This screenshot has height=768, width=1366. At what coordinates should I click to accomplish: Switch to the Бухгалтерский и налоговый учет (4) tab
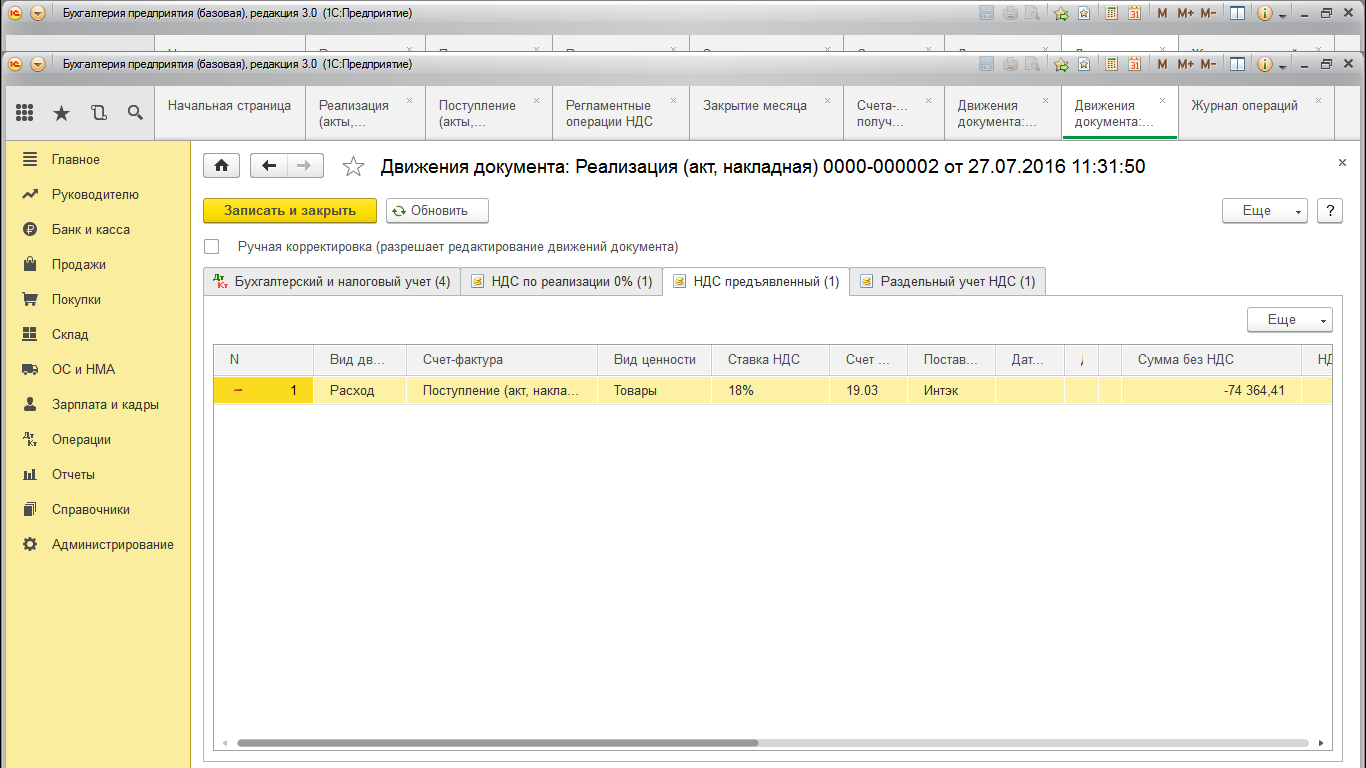pos(331,281)
